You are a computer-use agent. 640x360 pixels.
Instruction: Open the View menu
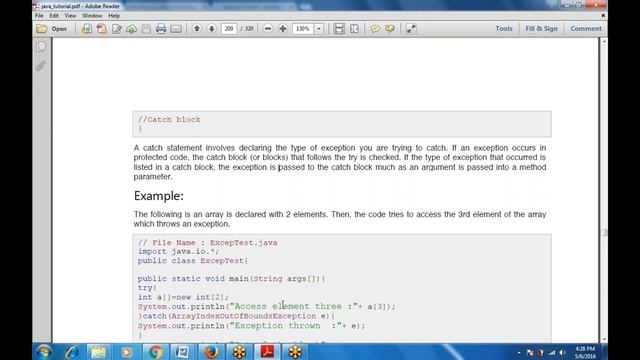[70, 16]
